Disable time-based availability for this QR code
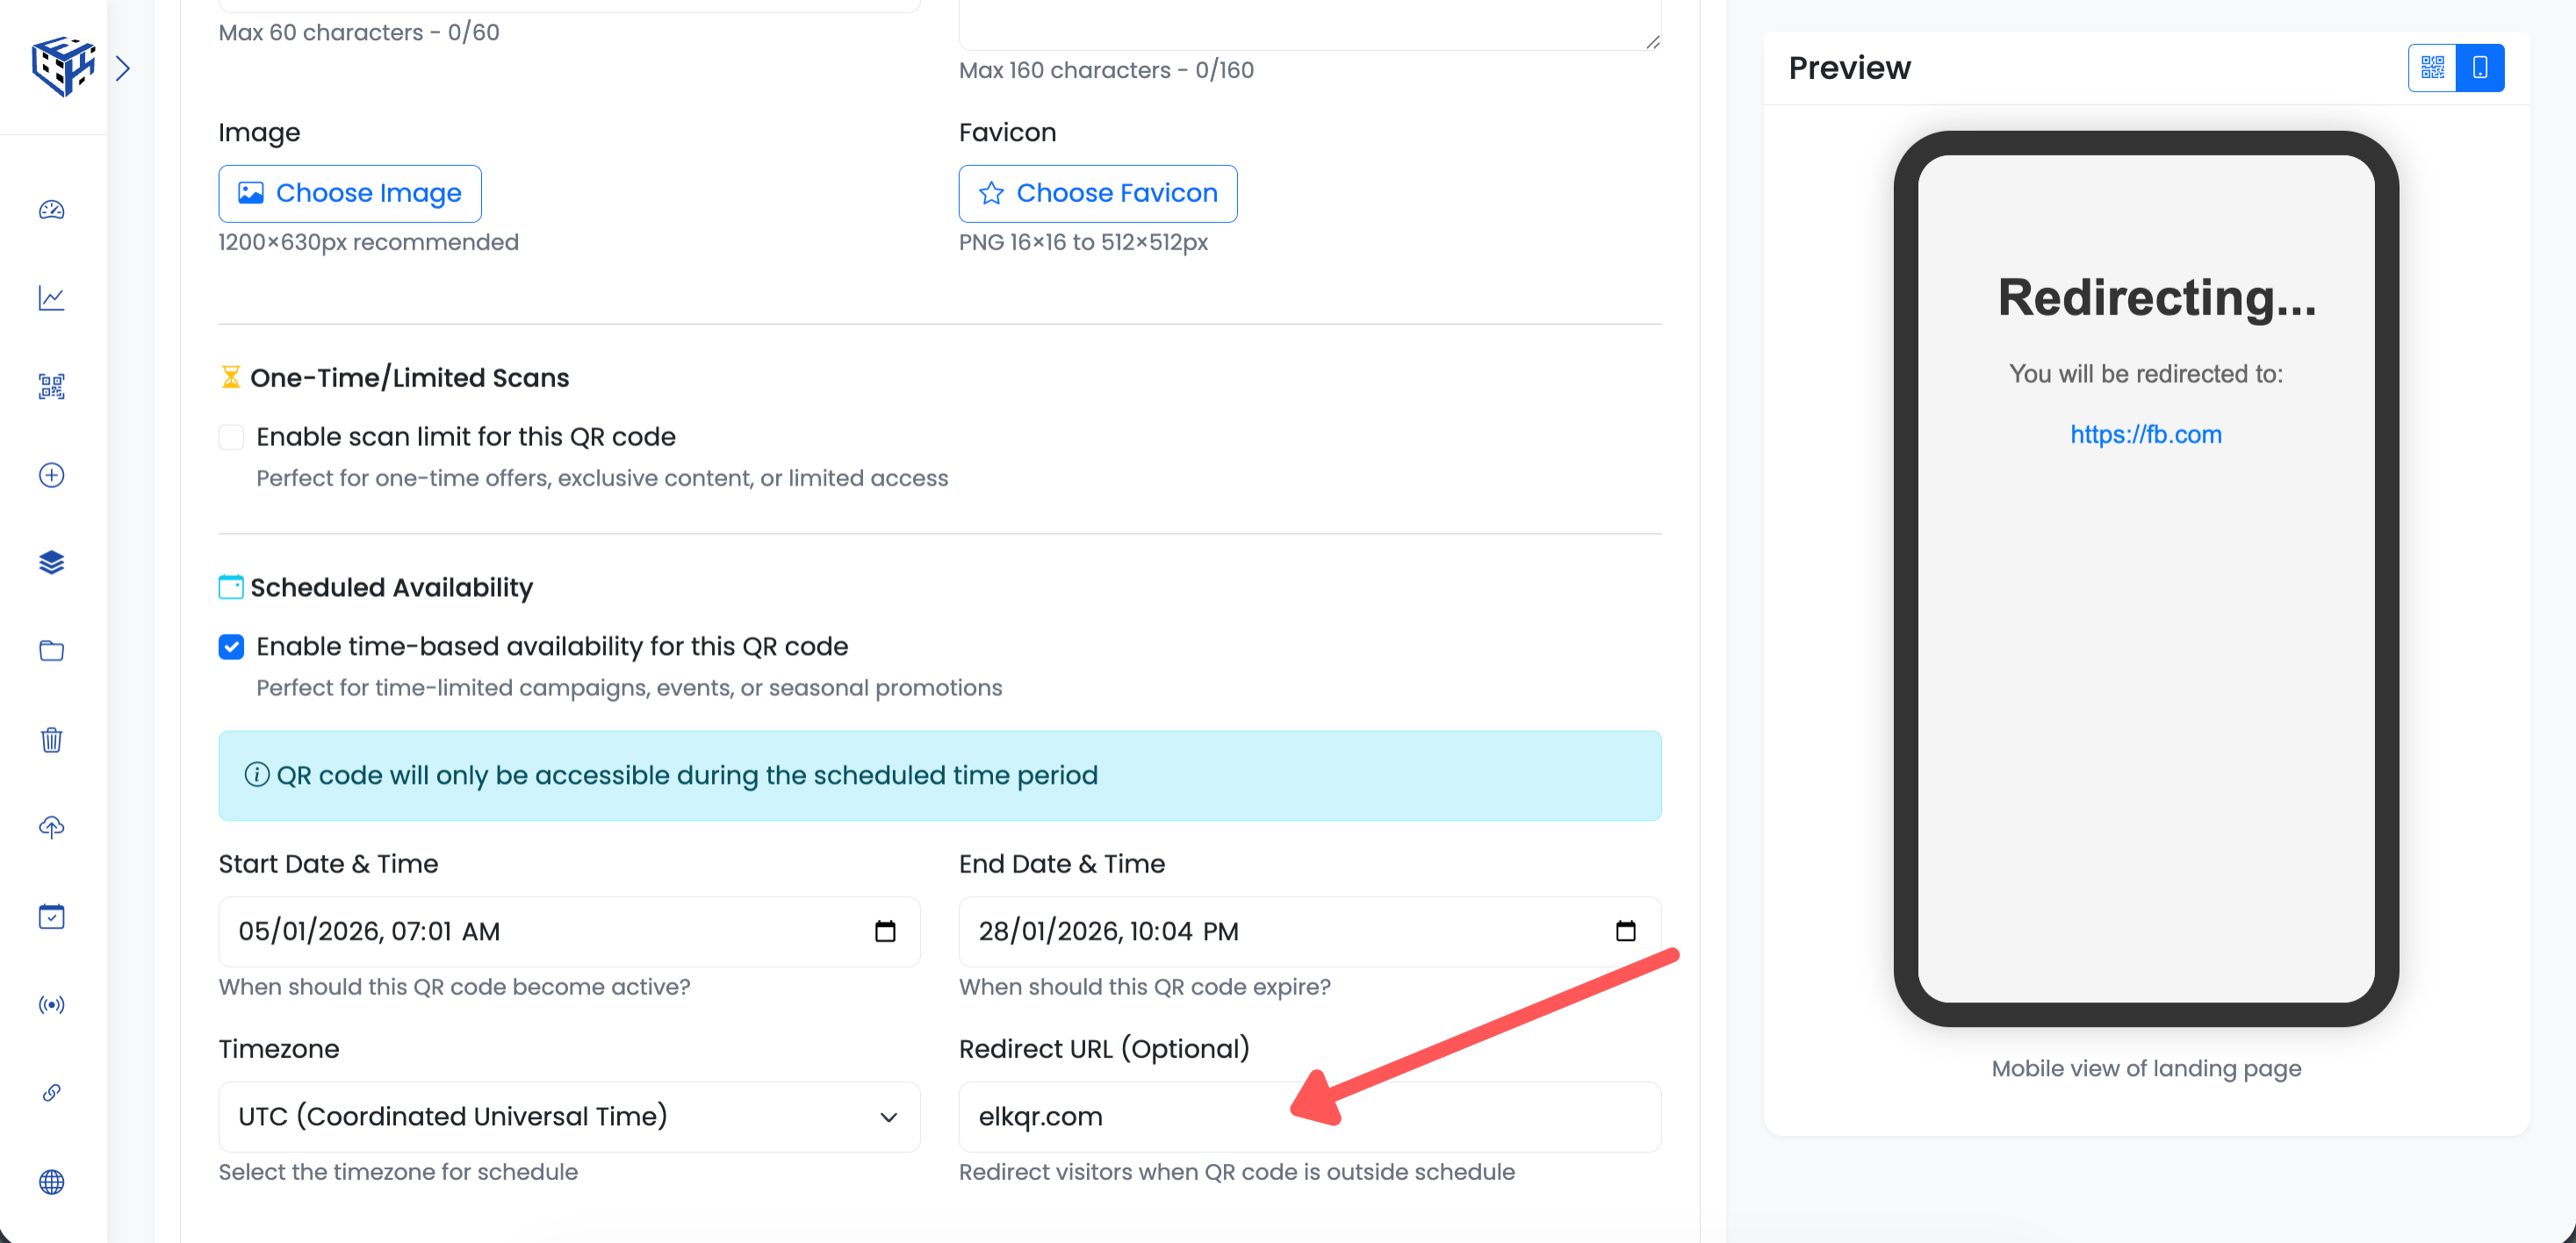Screen dimensions: 2576x1243 coord(231,647)
